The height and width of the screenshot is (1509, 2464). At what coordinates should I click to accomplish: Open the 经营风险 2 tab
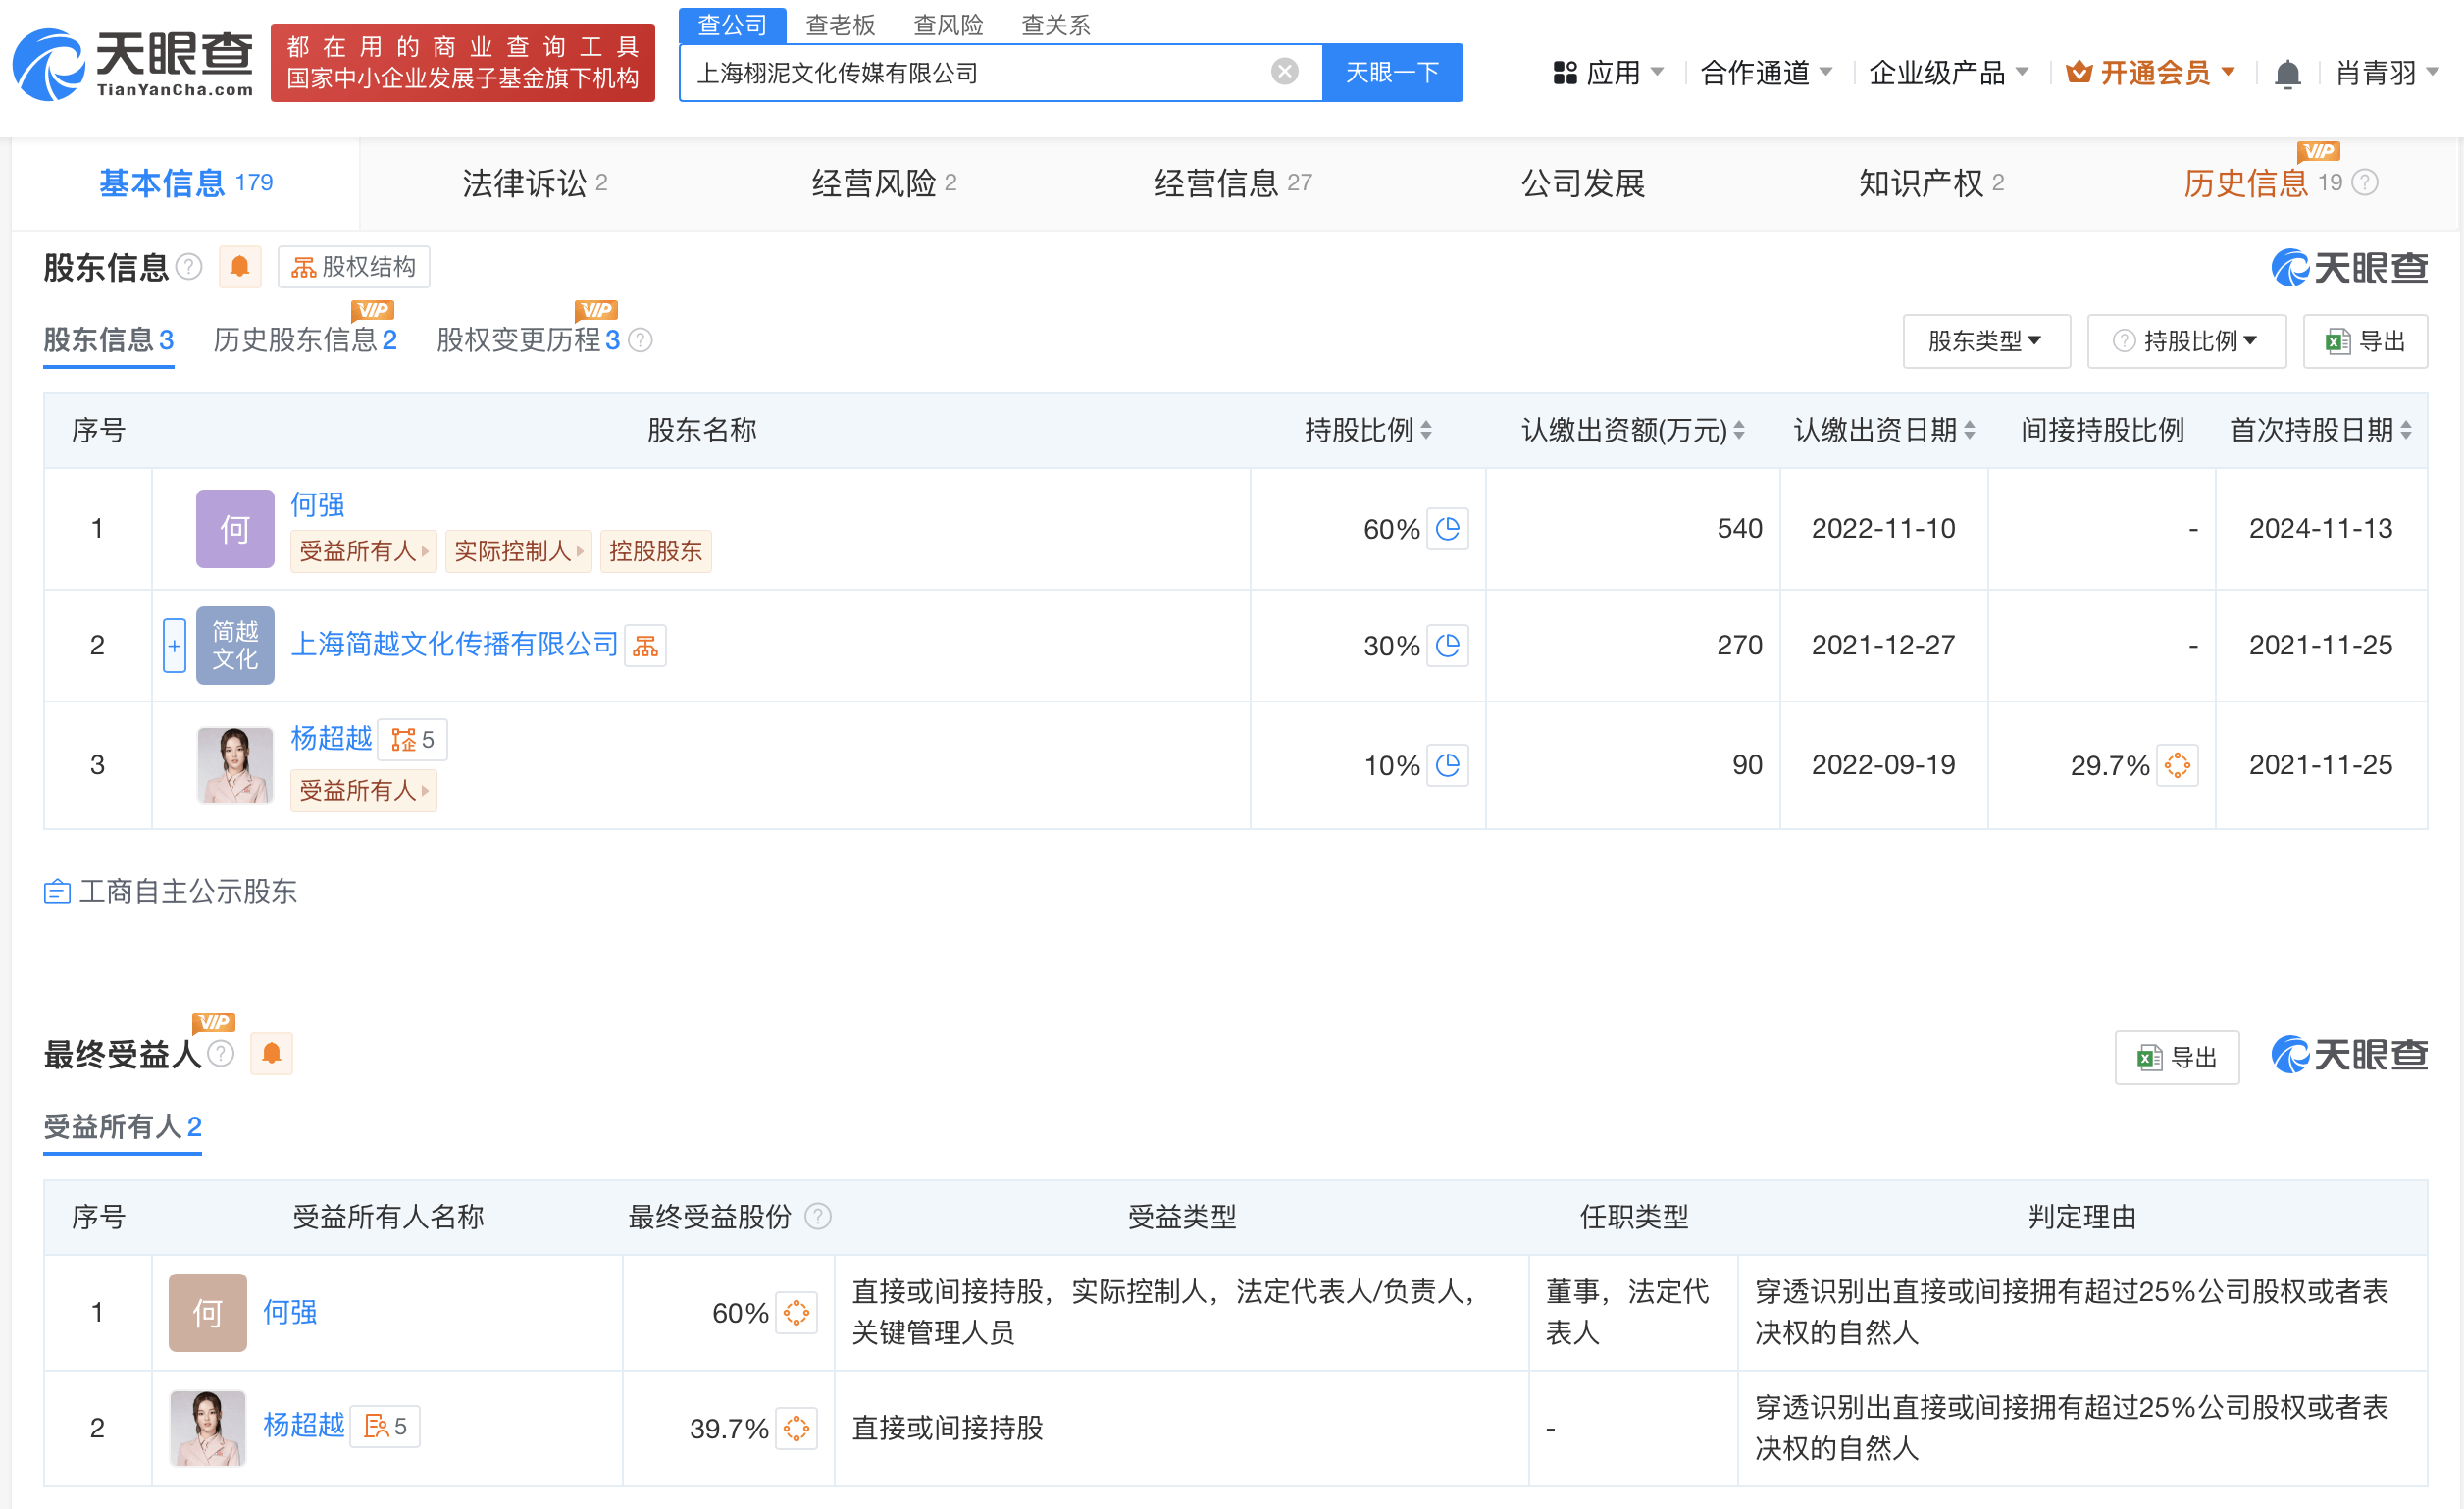tap(884, 183)
